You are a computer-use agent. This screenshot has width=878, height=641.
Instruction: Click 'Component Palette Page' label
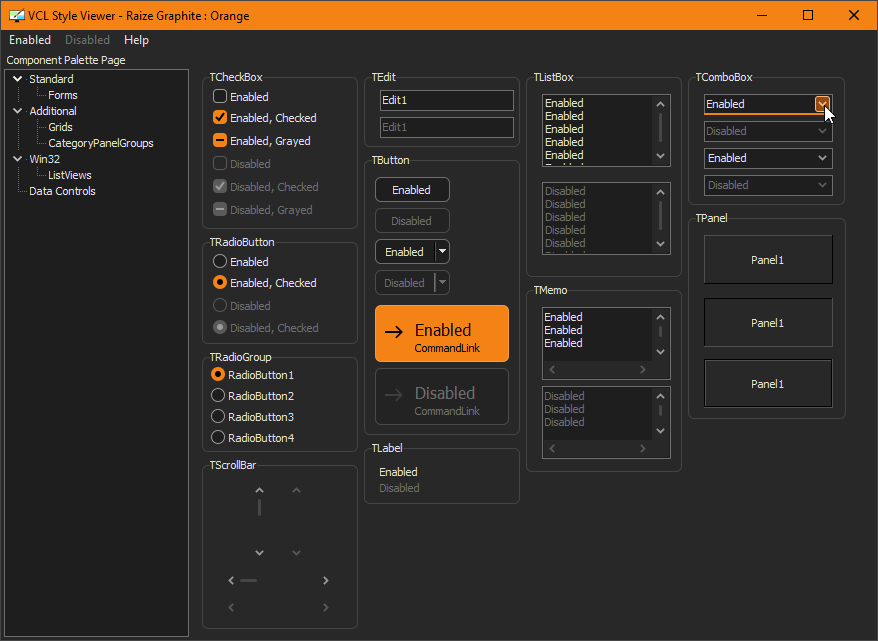[66, 60]
